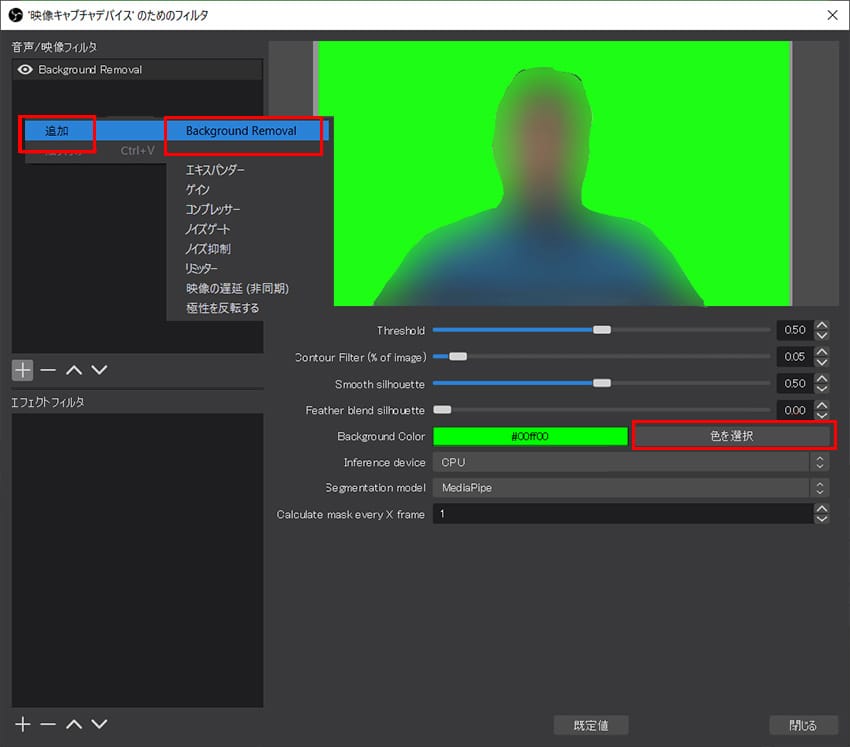Screen dimensions: 850x747
Task: Move effect filter up with bottom arrow
Action: click(73, 724)
